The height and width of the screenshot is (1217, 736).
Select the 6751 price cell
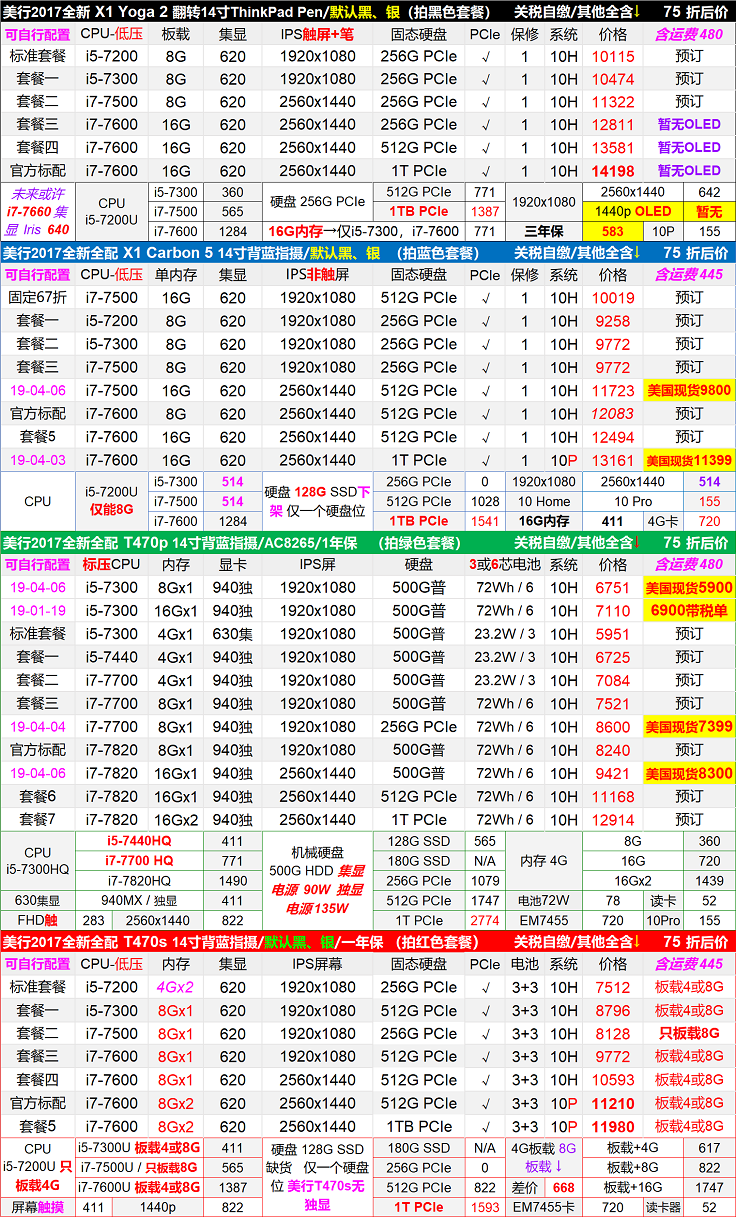pyautogui.click(x=613, y=588)
